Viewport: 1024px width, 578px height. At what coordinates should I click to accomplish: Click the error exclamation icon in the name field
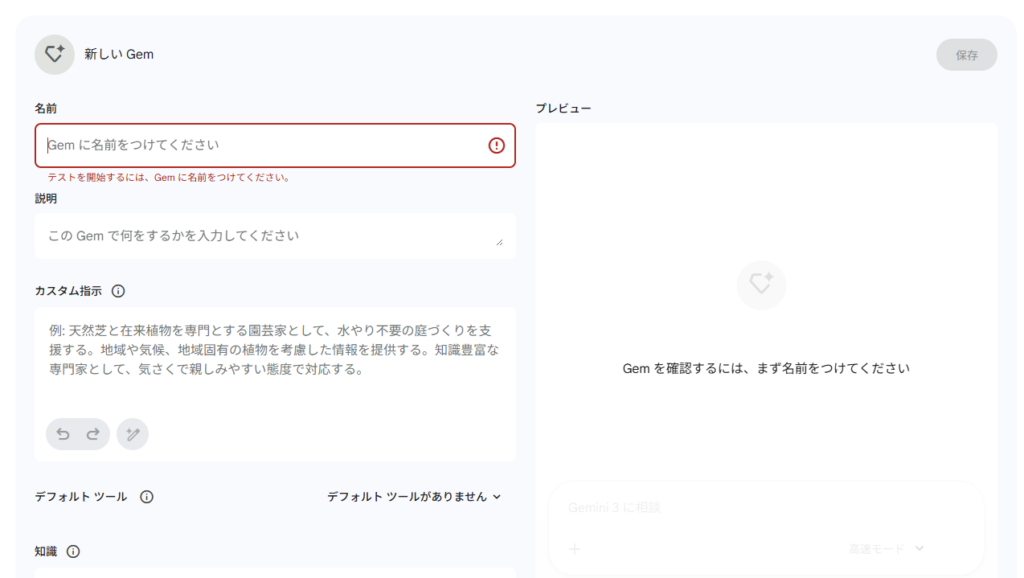pos(498,145)
